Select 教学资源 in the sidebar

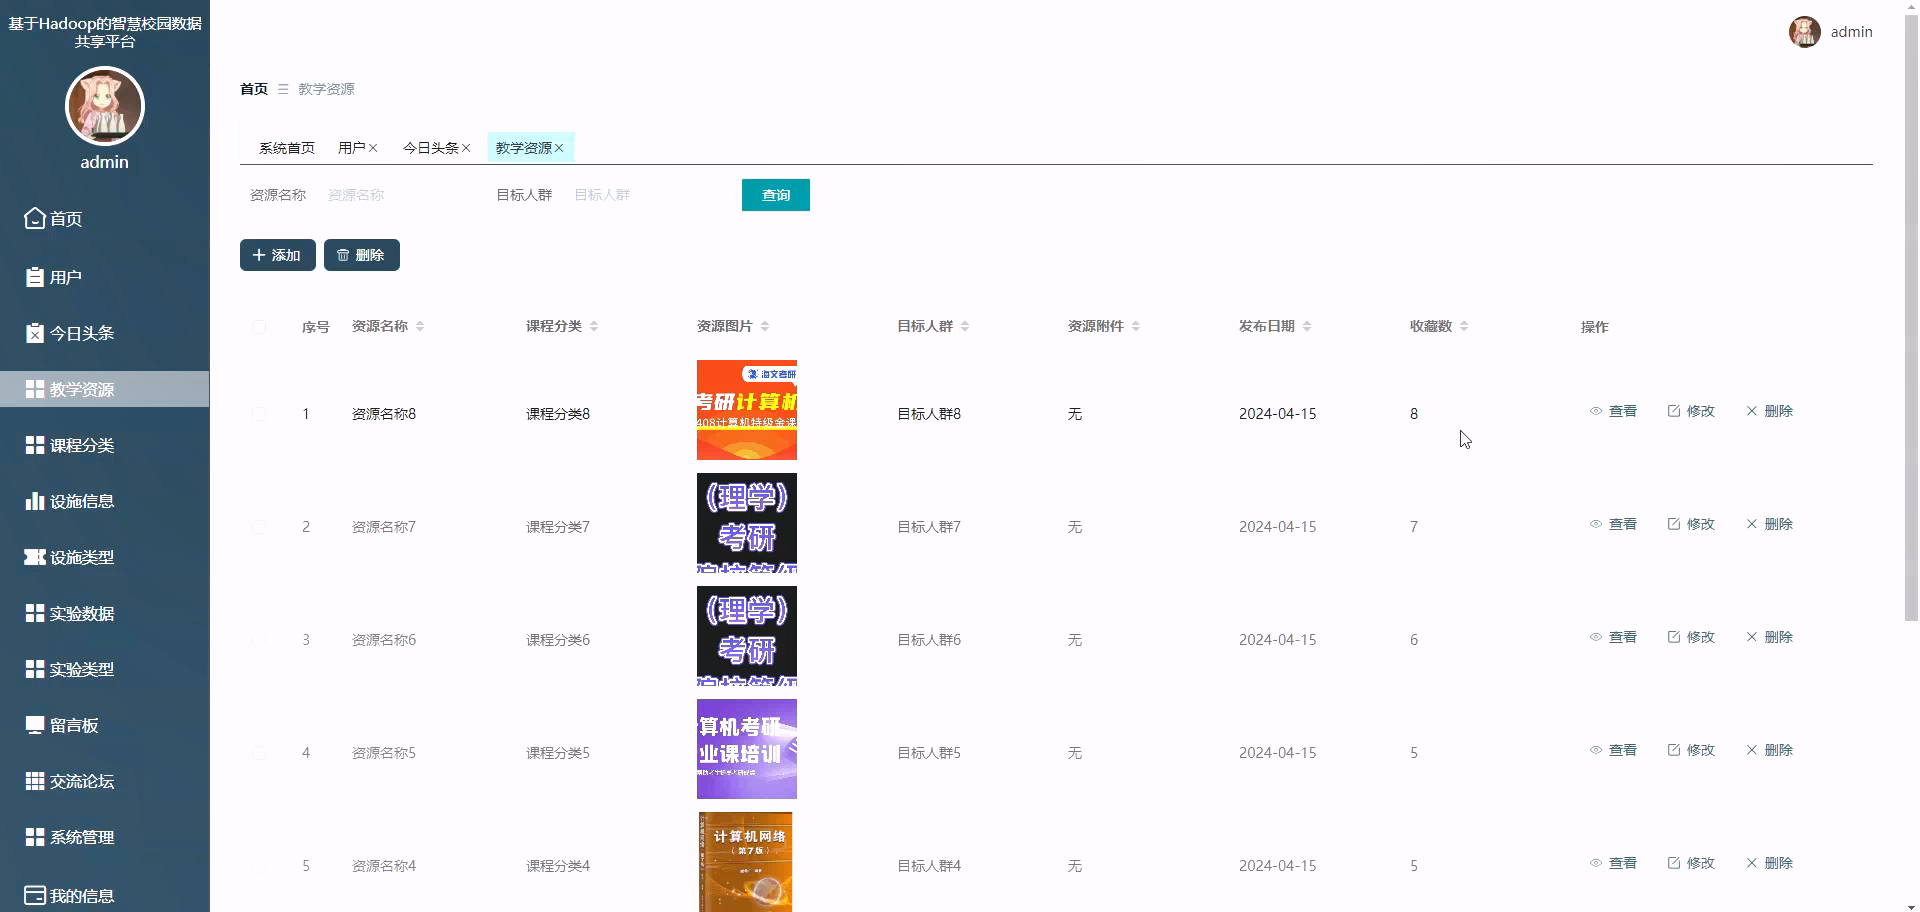104,389
